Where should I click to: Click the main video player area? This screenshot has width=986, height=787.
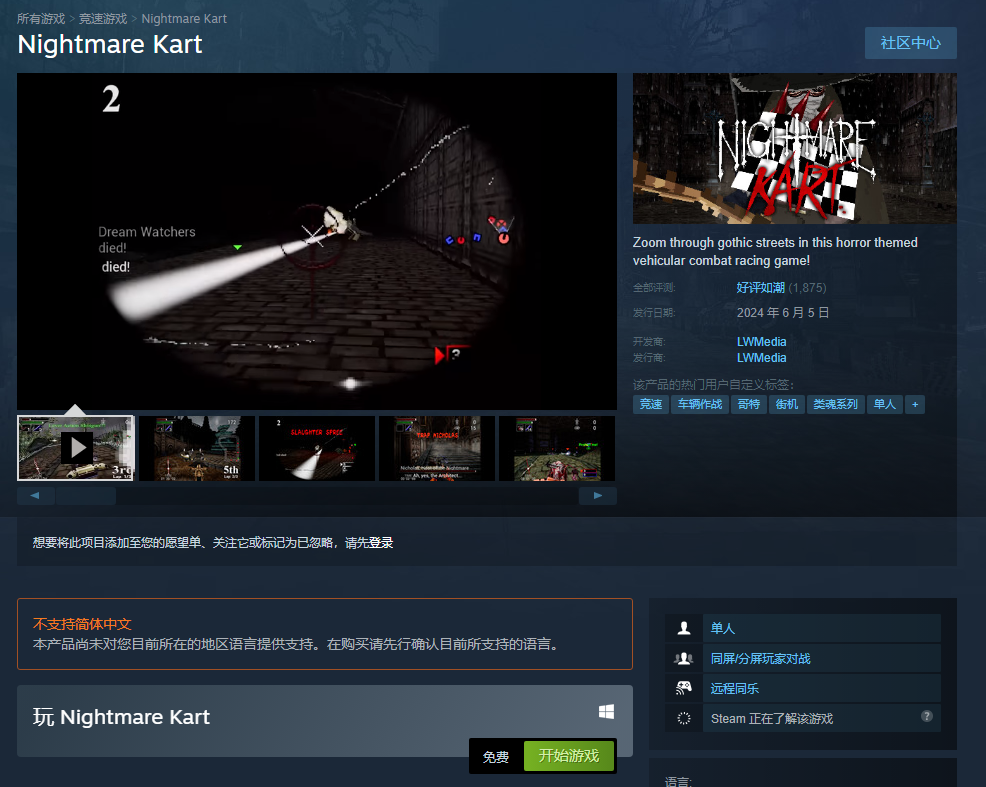click(317, 241)
